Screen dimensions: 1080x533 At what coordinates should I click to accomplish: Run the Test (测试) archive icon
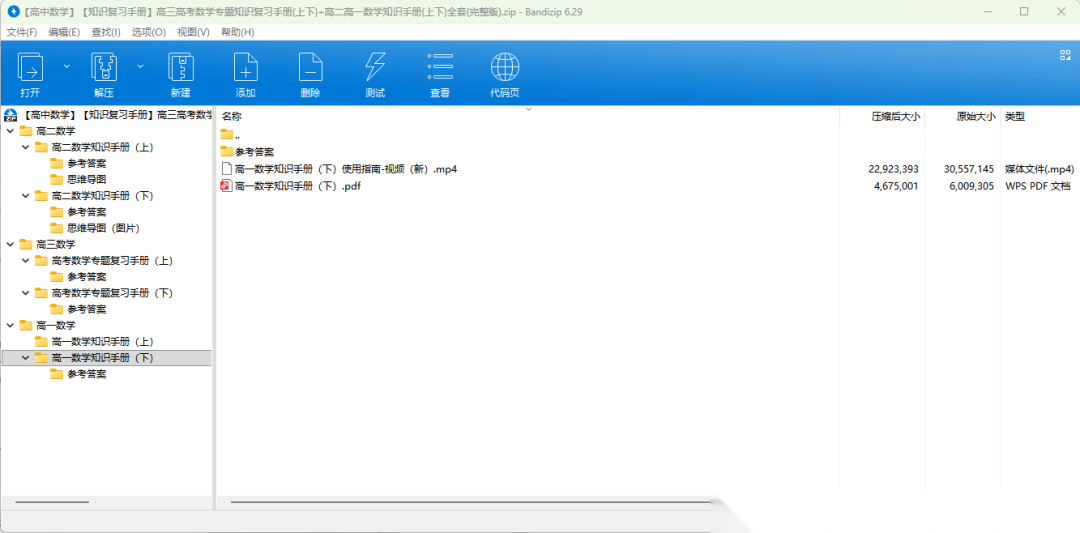click(x=375, y=68)
